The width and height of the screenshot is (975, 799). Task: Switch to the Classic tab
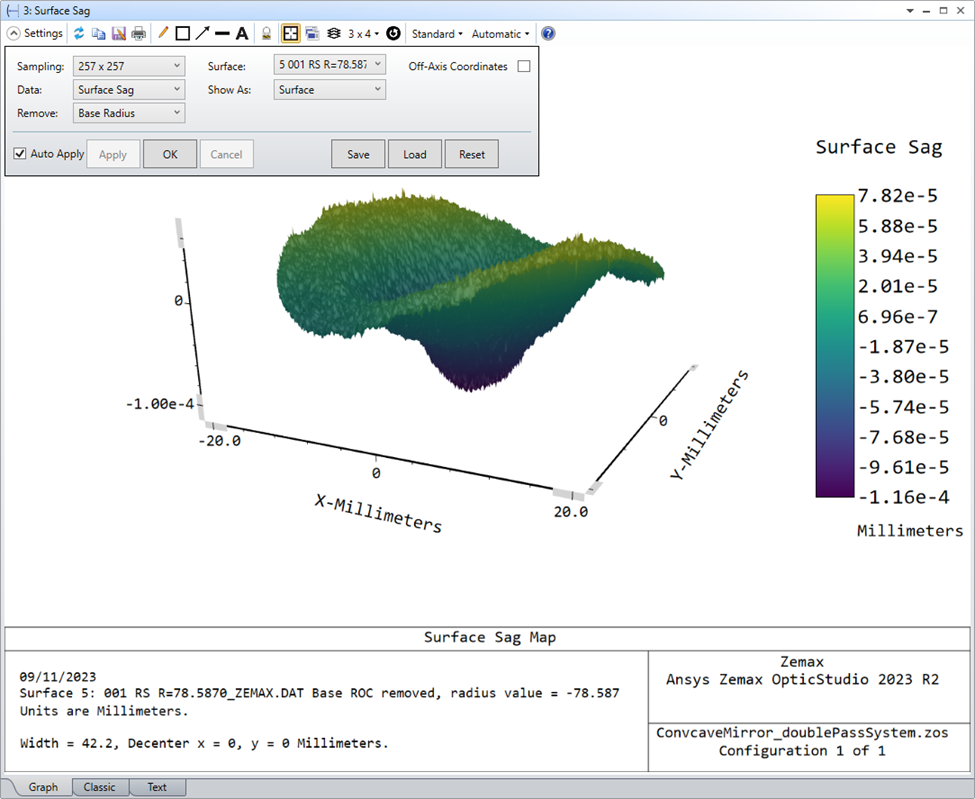99,787
